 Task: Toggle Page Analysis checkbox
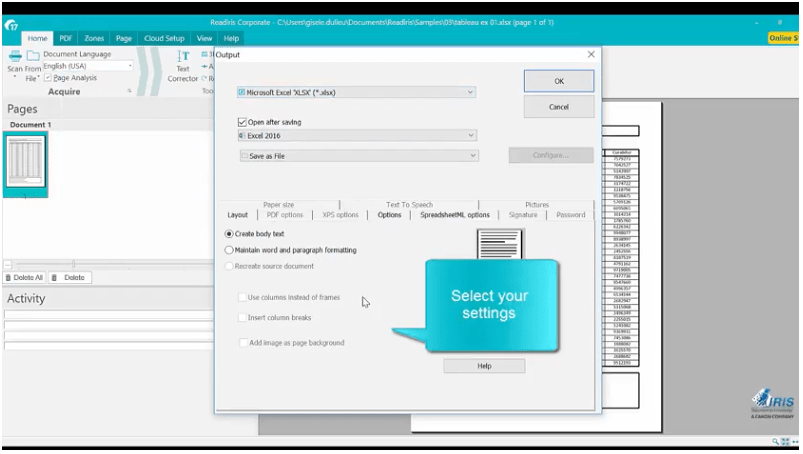tap(48, 78)
